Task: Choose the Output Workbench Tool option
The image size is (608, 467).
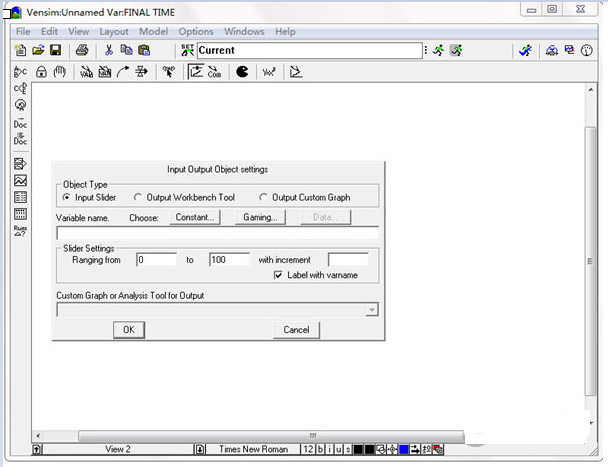Action: point(139,197)
